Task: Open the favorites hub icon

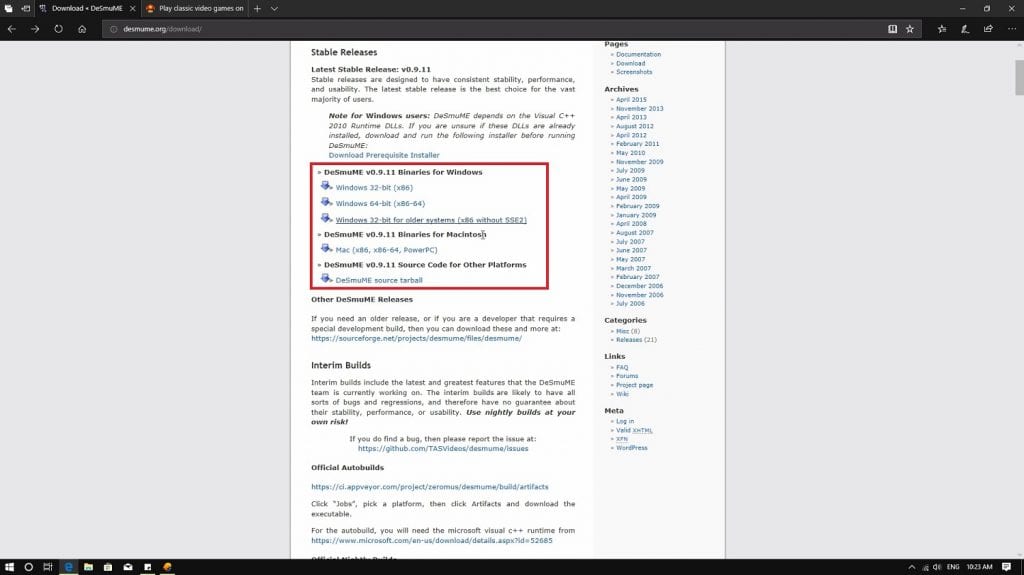Action: click(942, 29)
